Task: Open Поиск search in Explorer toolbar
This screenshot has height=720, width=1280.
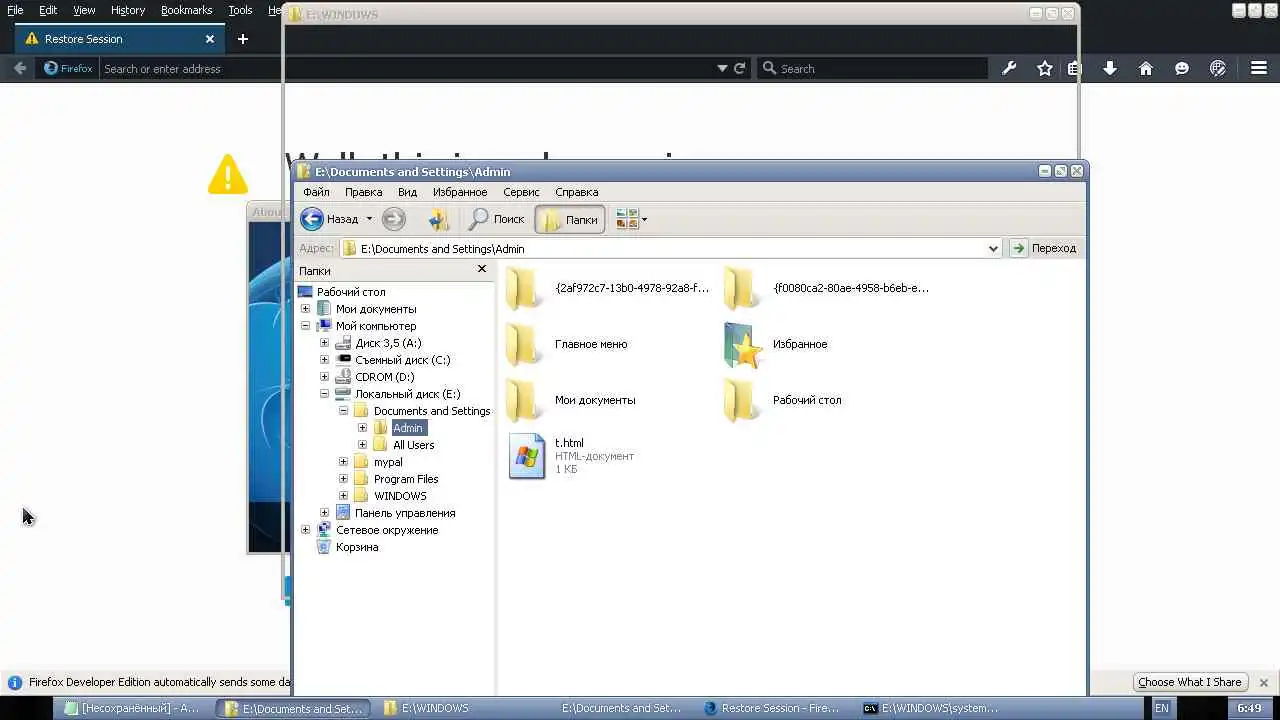Action: tap(497, 219)
